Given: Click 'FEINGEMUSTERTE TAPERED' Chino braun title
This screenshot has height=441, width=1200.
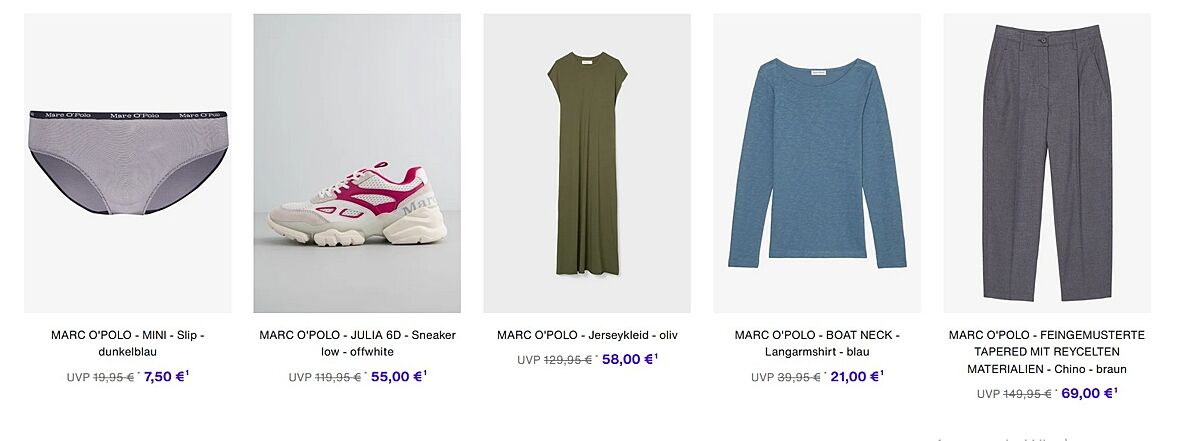Looking at the screenshot, I should pos(1047,352).
